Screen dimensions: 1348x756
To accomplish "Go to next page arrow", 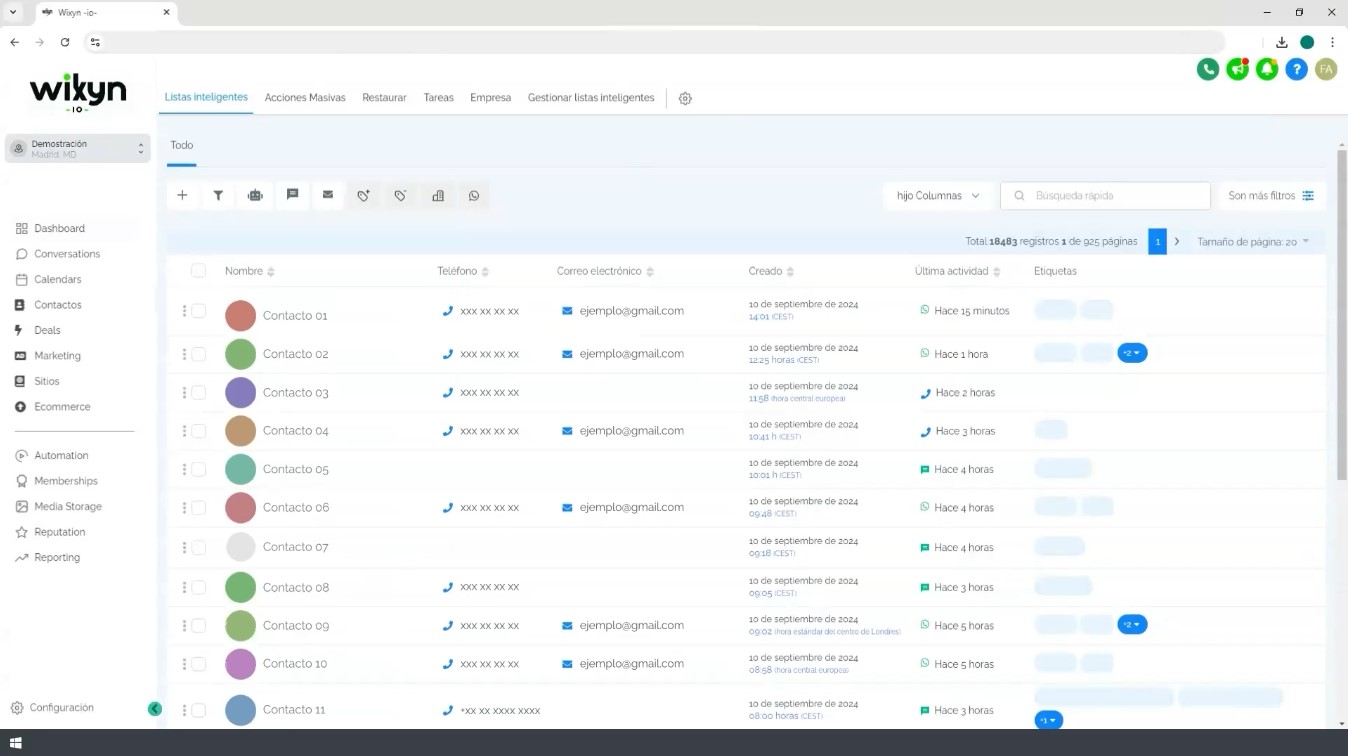I will tap(1177, 242).
